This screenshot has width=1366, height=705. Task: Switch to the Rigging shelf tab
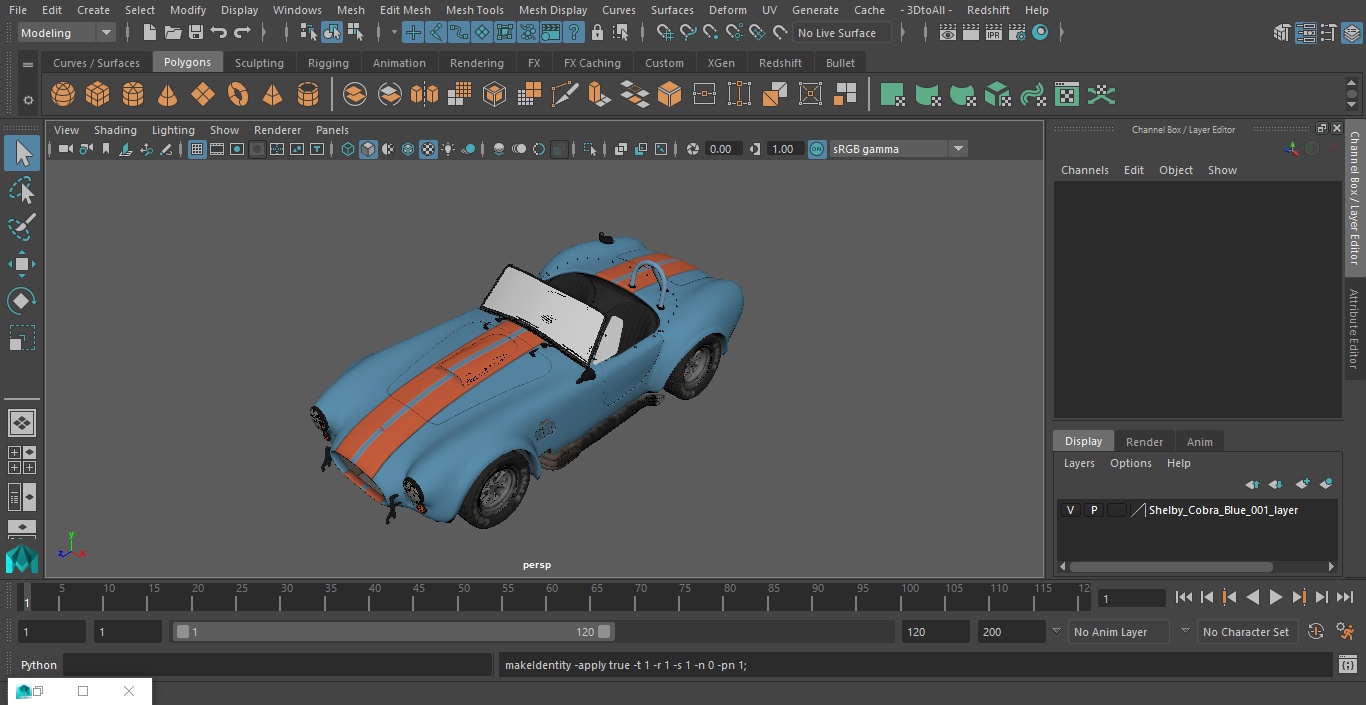coord(328,63)
